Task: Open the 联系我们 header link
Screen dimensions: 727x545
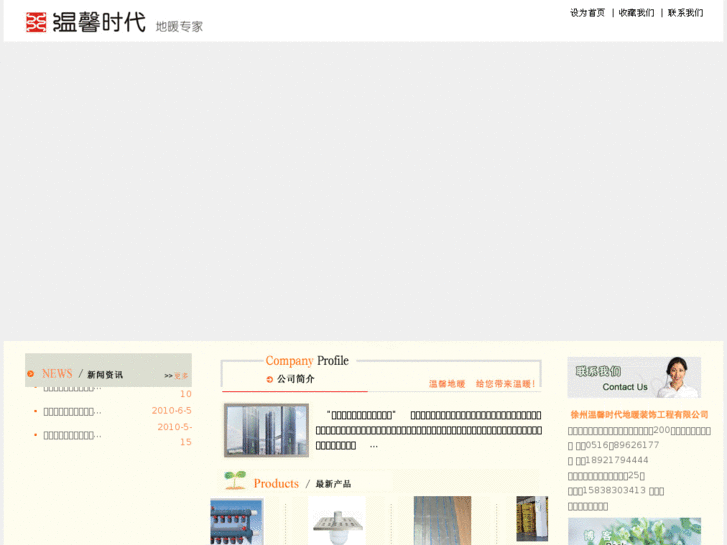Action: [x=685, y=13]
